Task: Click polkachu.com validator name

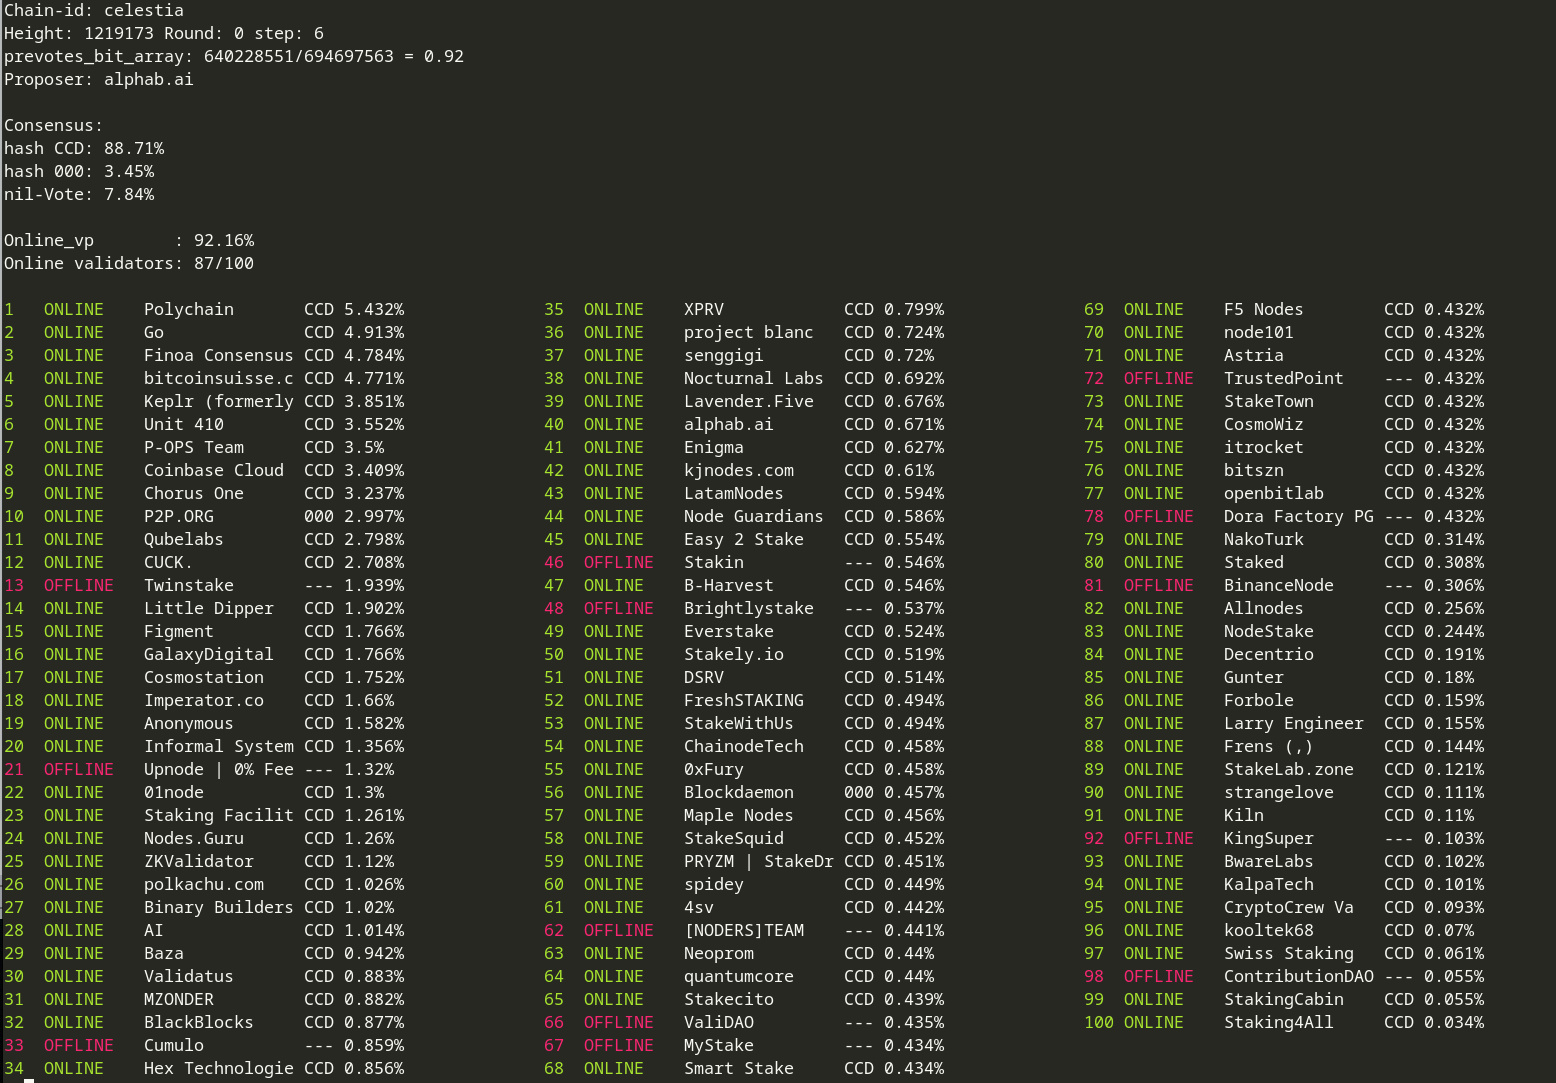Action: [x=204, y=884]
